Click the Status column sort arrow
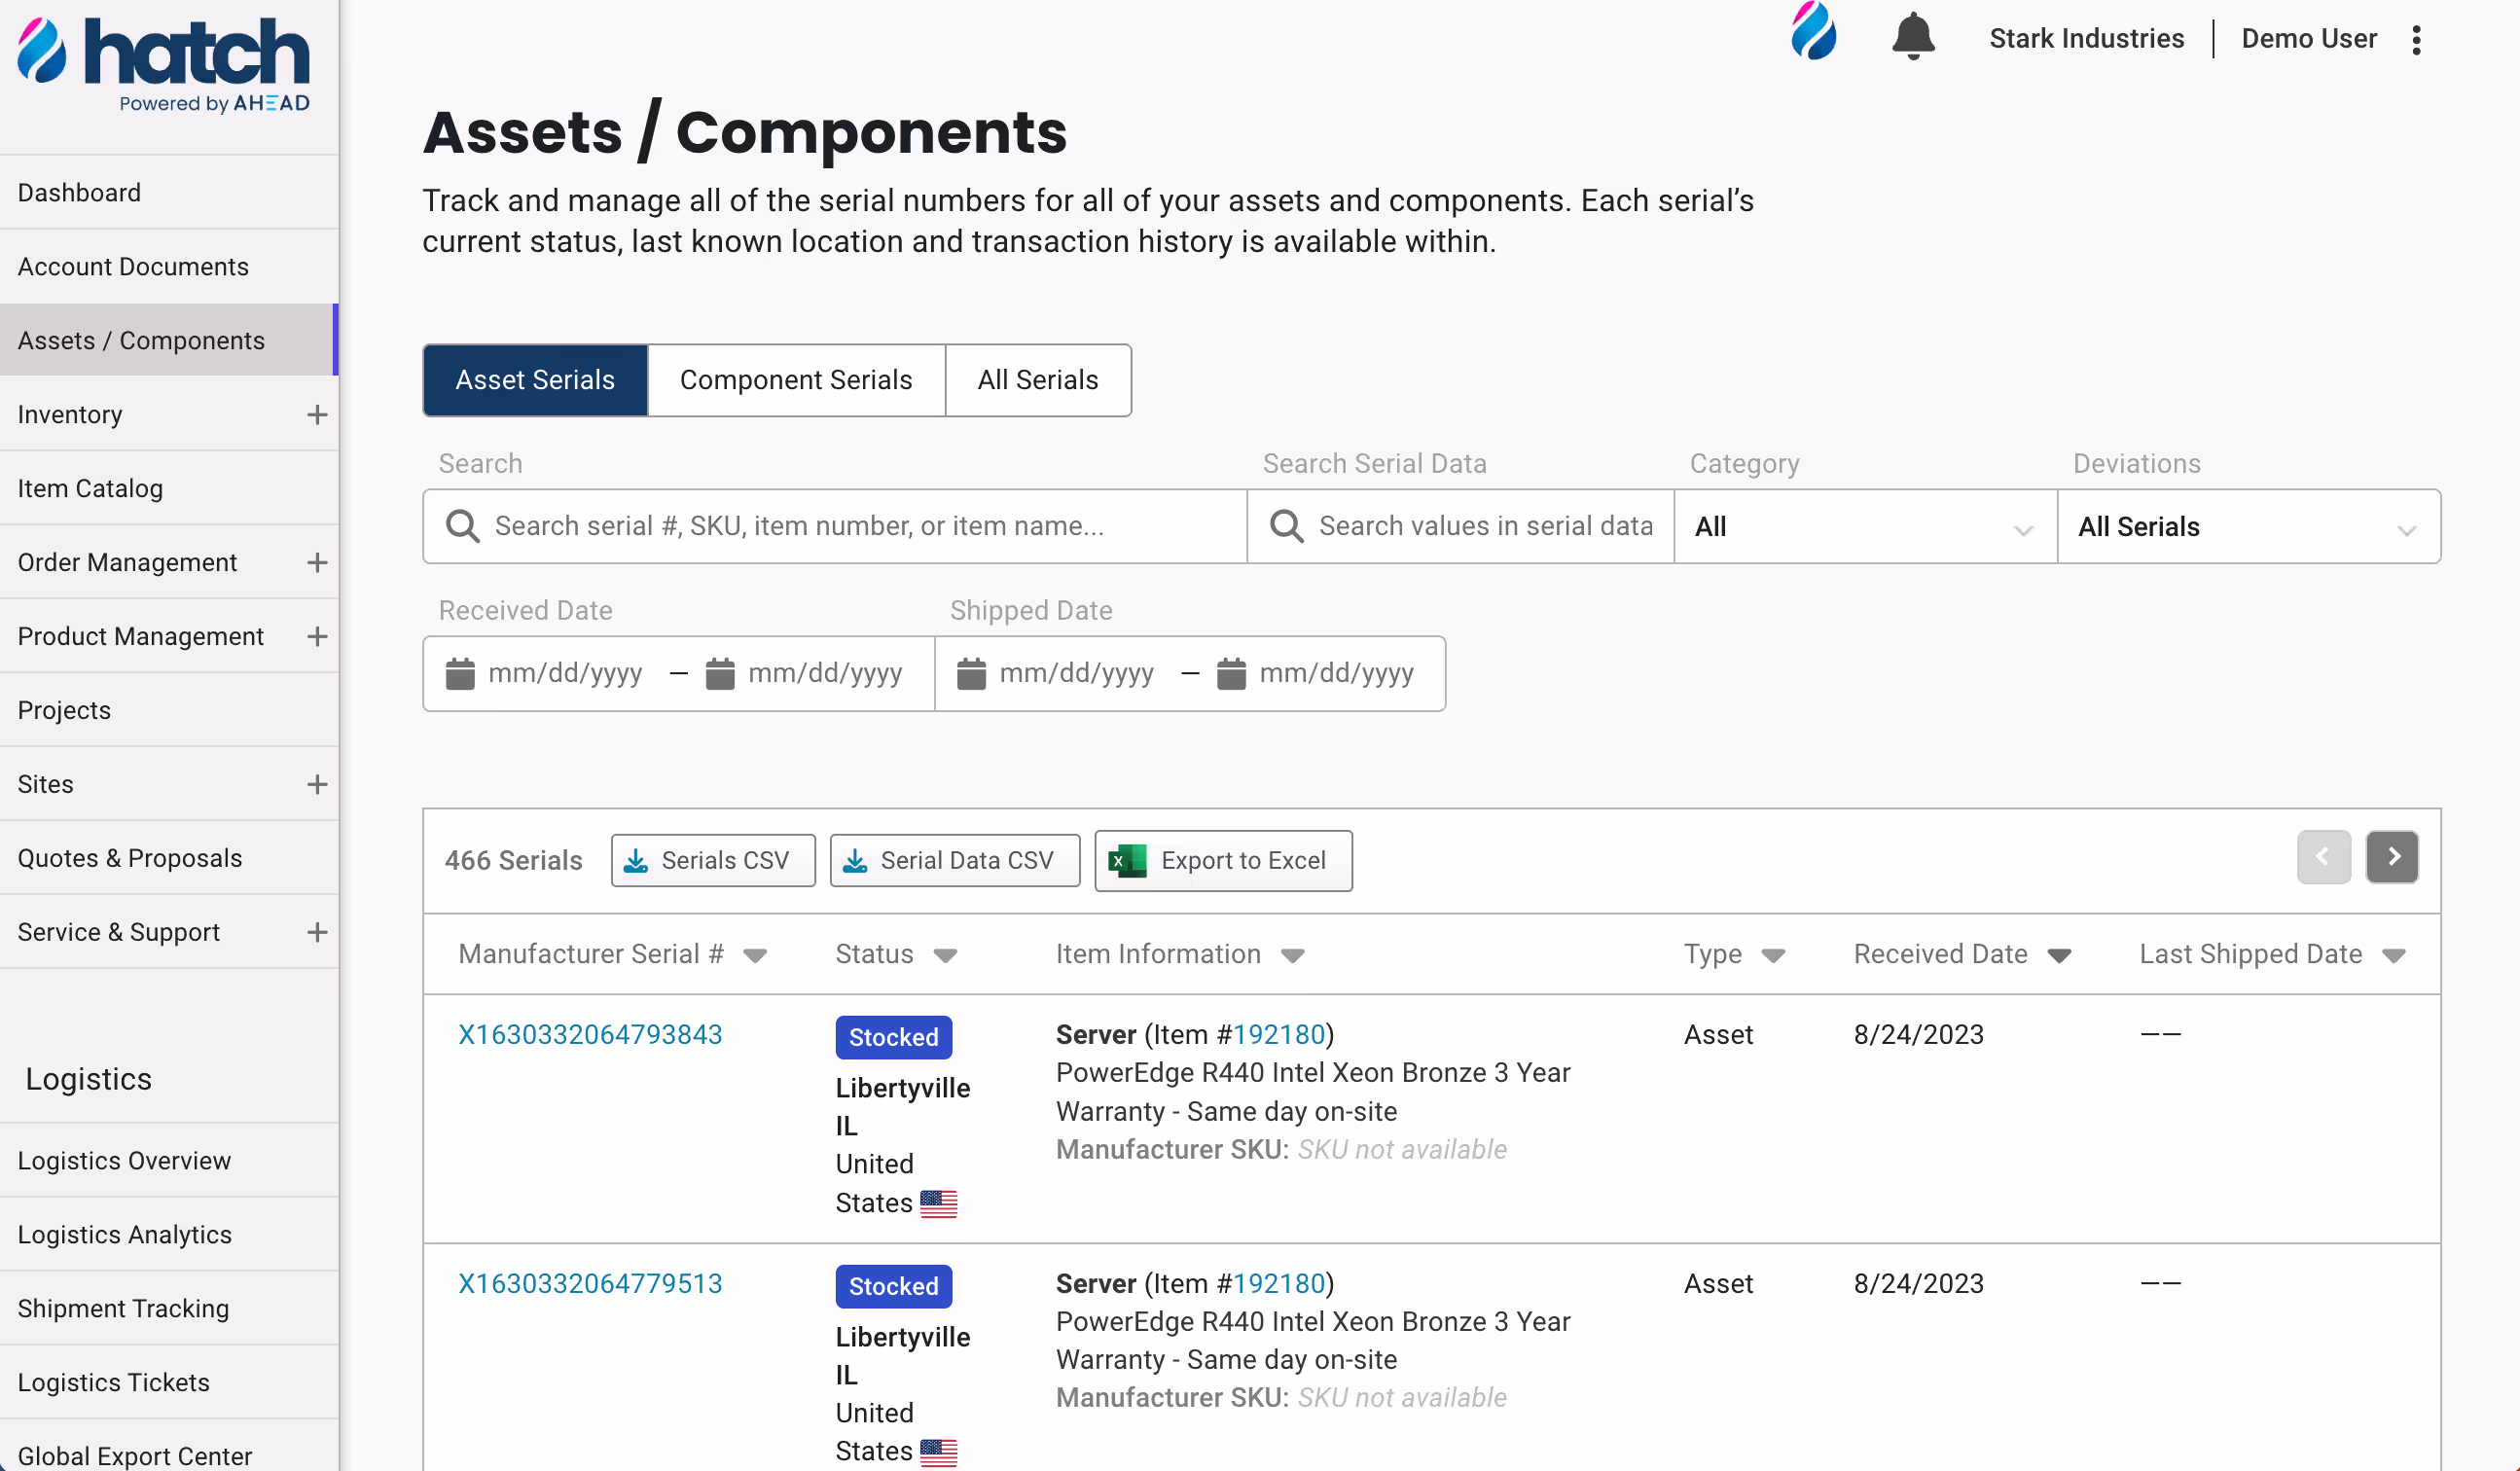 click(945, 956)
